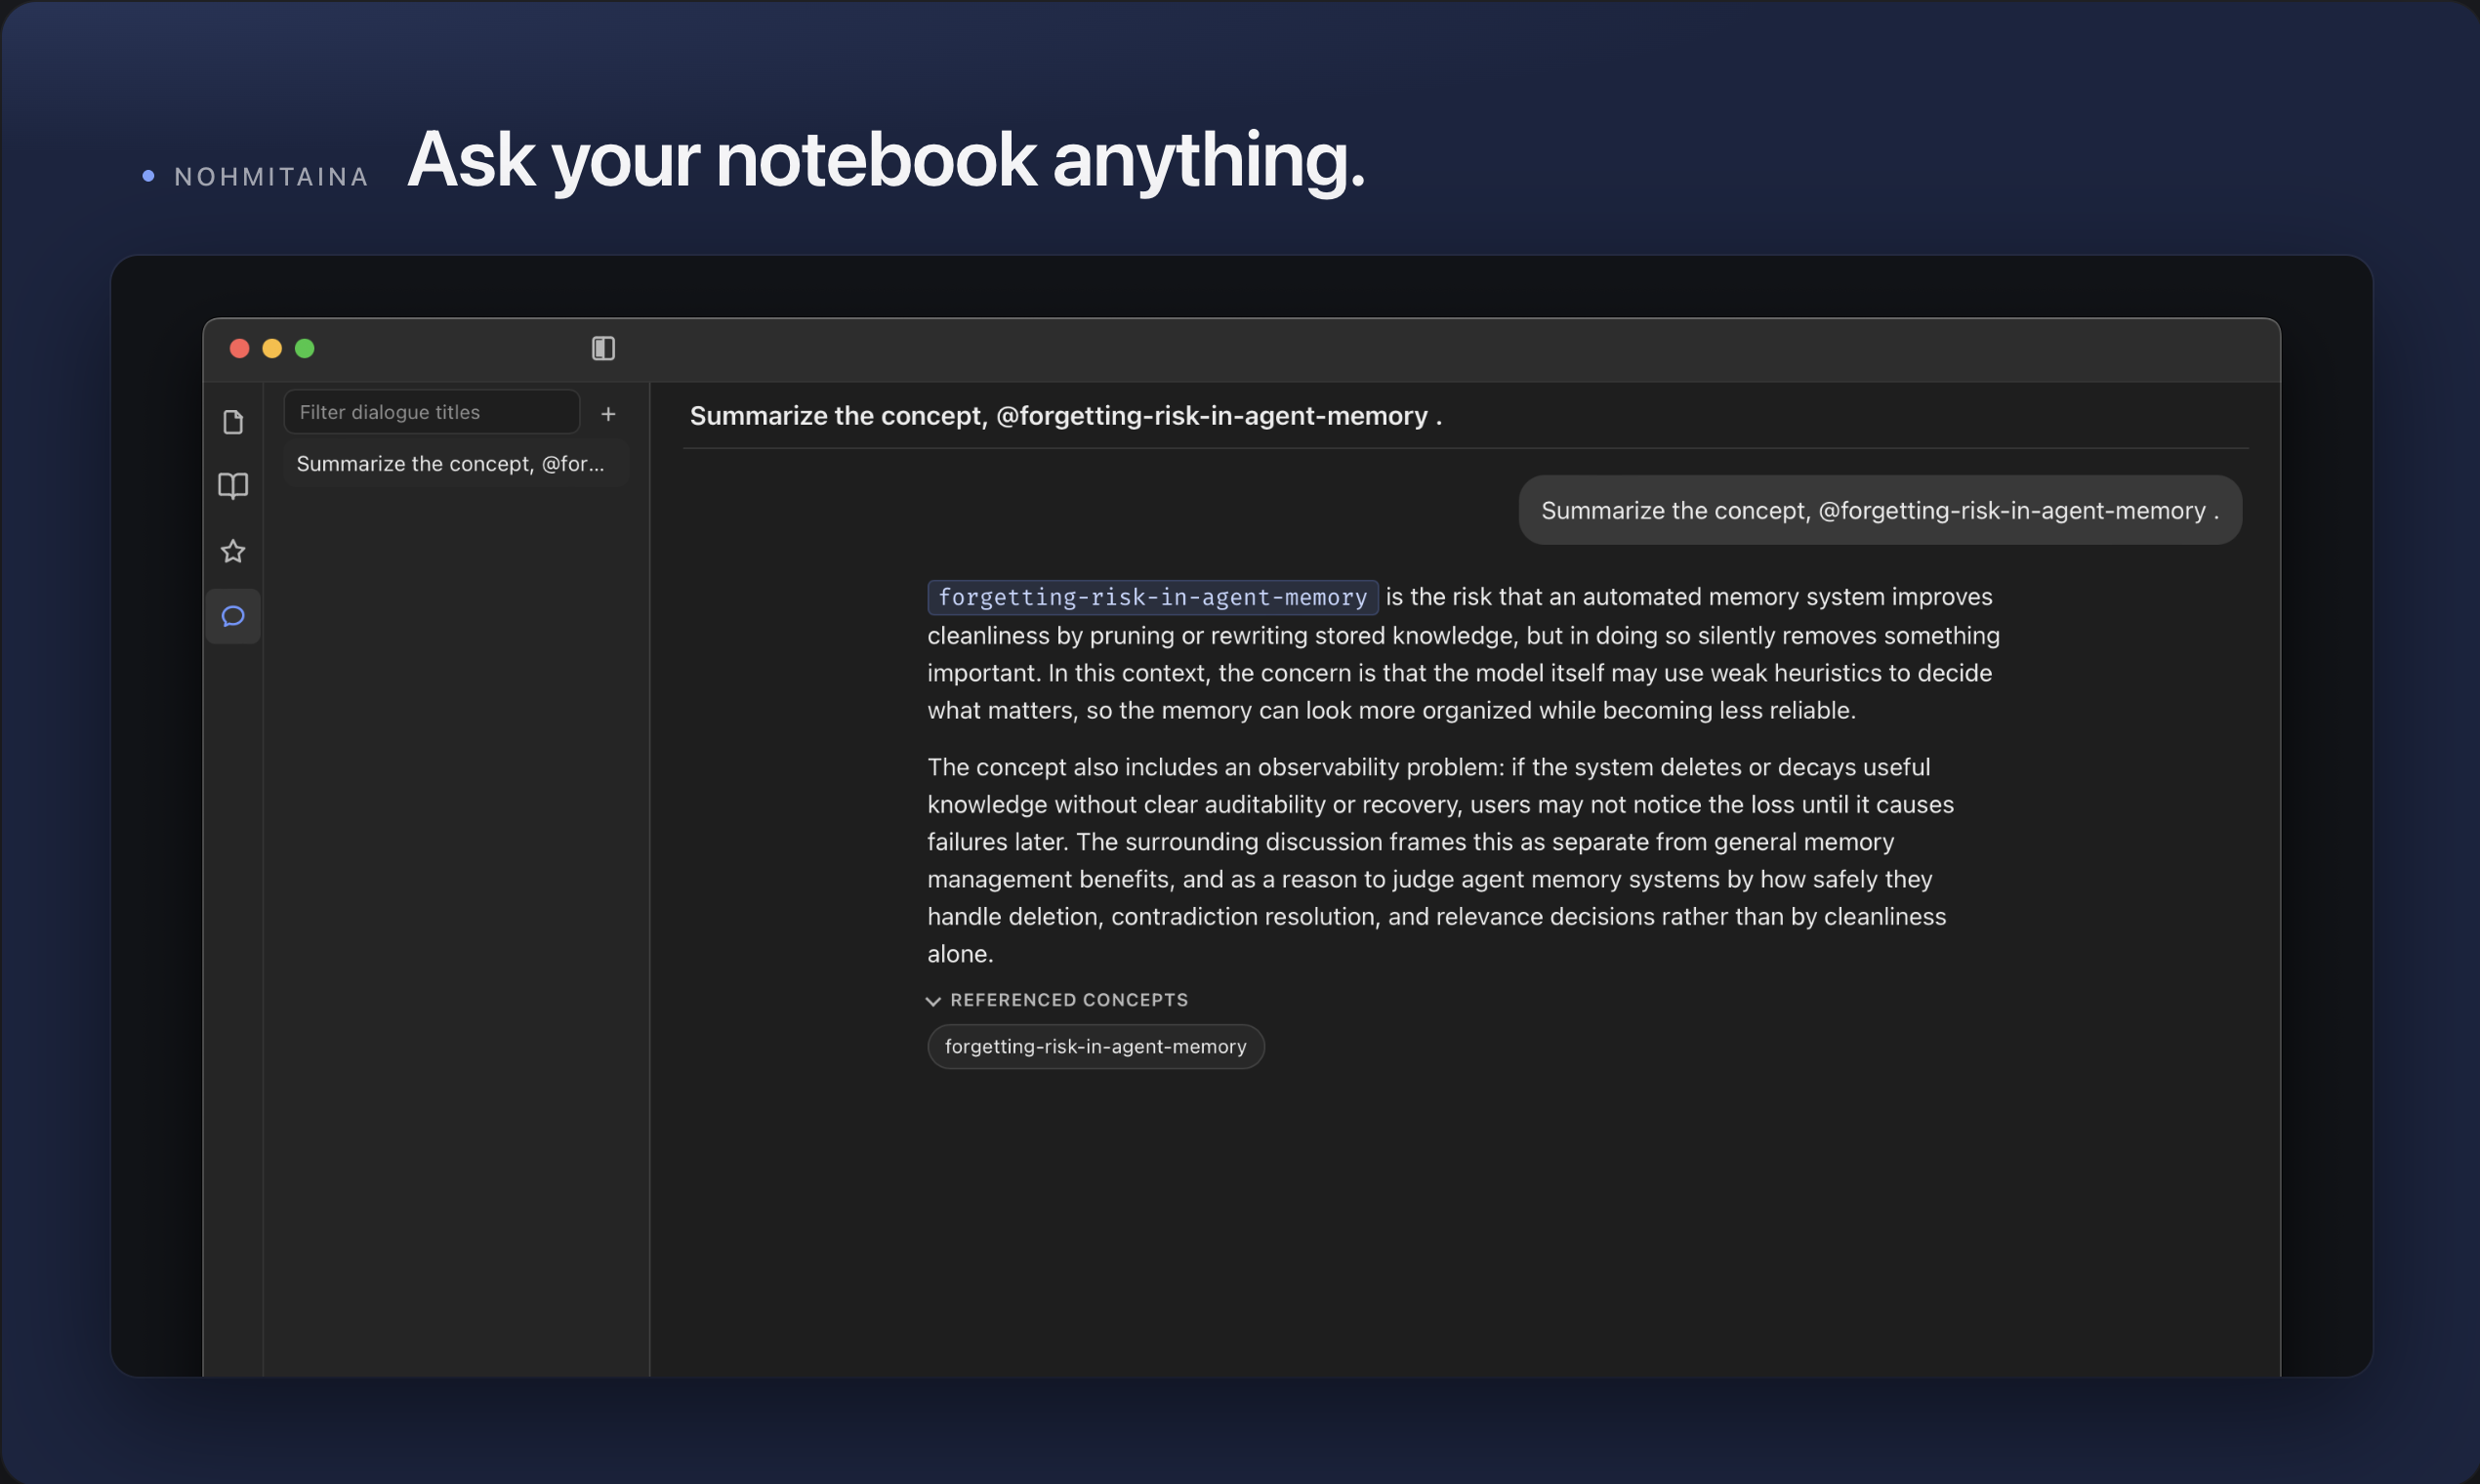Click the NOHMITAINA brand label
This screenshot has width=2480, height=1484.
[x=271, y=177]
